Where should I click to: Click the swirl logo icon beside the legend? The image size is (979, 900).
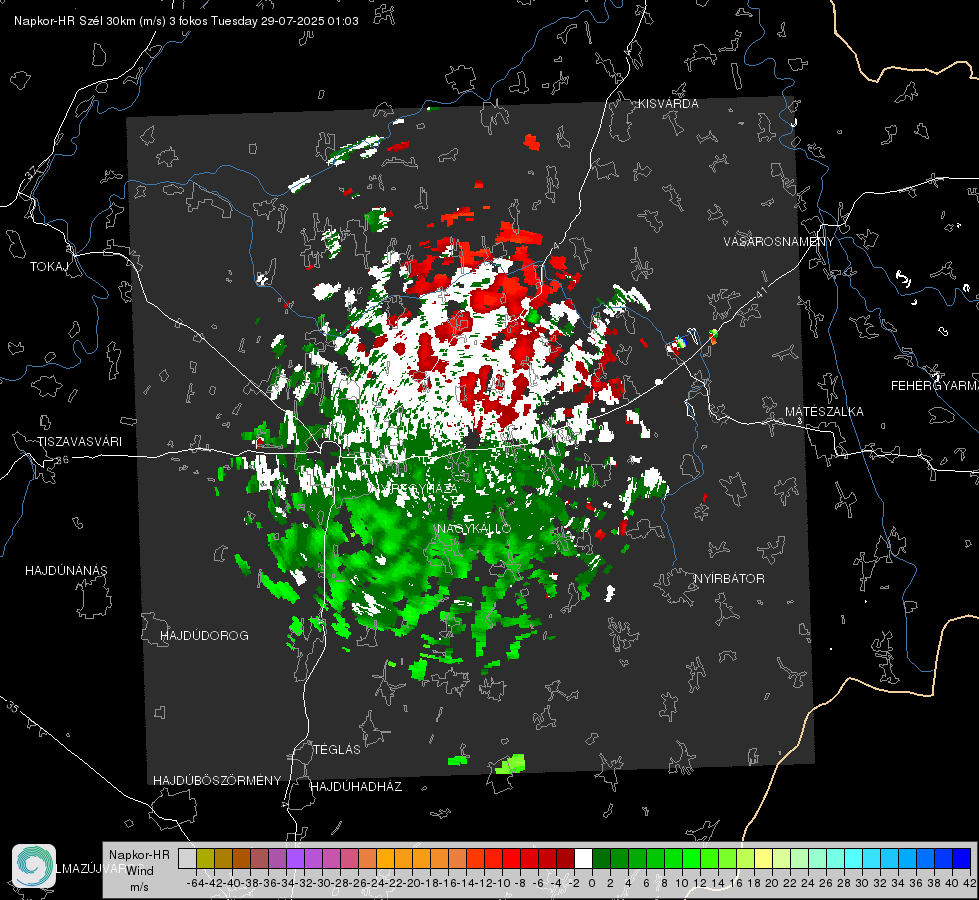(34, 866)
